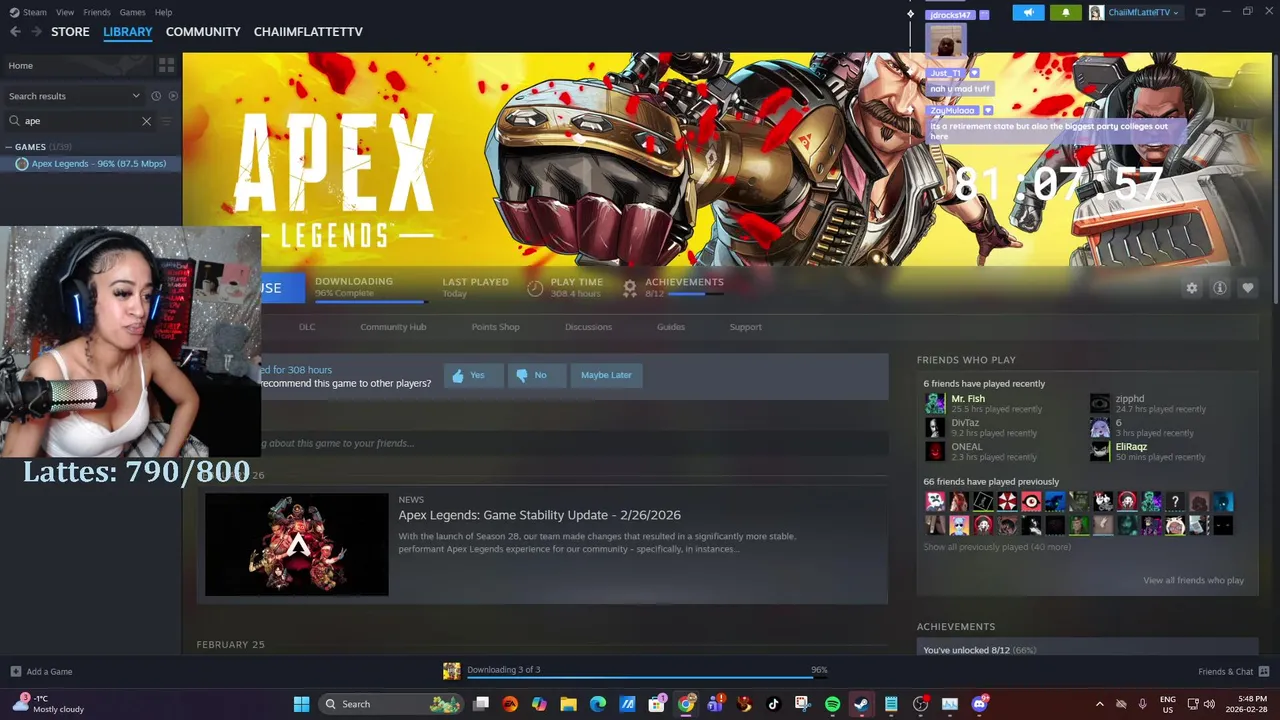Open weather widget showing Mostly cloudy
The image size is (1280, 720).
48,704
